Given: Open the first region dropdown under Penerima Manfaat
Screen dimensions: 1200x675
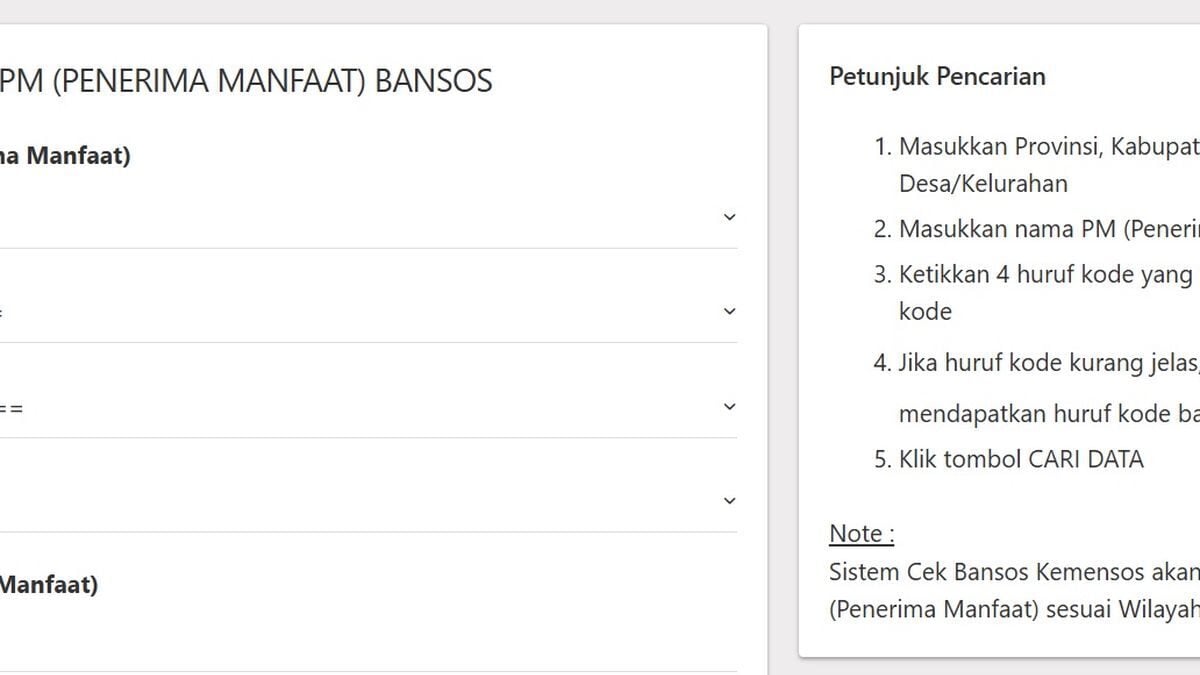Looking at the screenshot, I should [369, 217].
